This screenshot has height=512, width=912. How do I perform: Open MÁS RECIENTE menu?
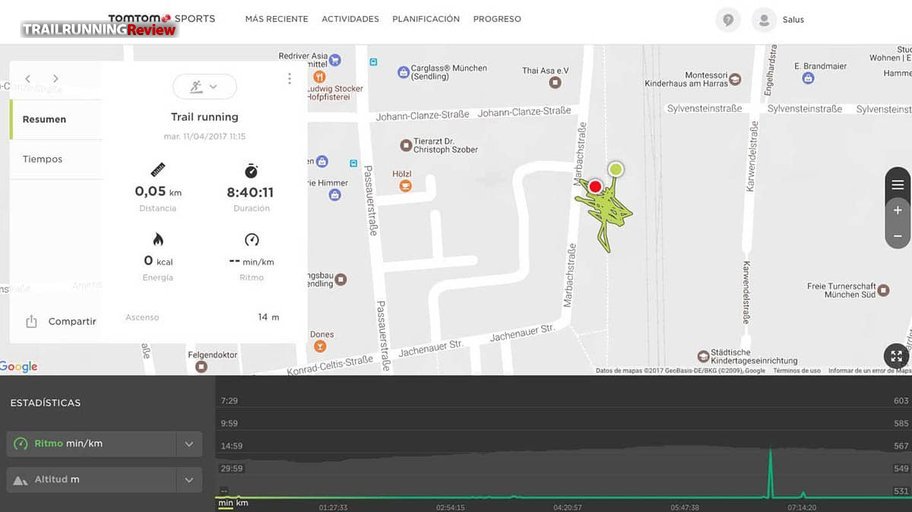click(x=277, y=19)
